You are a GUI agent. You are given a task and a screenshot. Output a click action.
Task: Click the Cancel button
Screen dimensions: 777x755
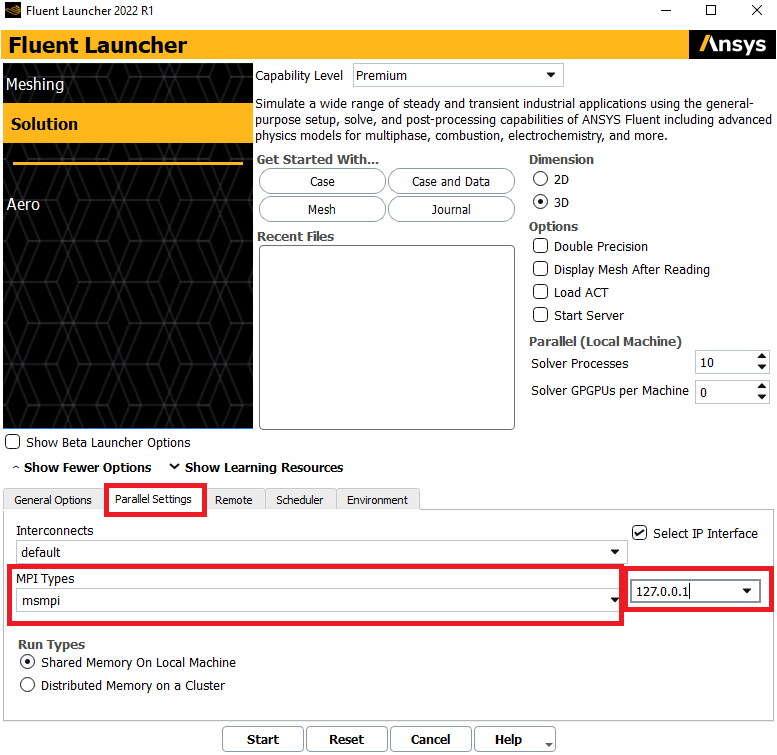(430, 739)
